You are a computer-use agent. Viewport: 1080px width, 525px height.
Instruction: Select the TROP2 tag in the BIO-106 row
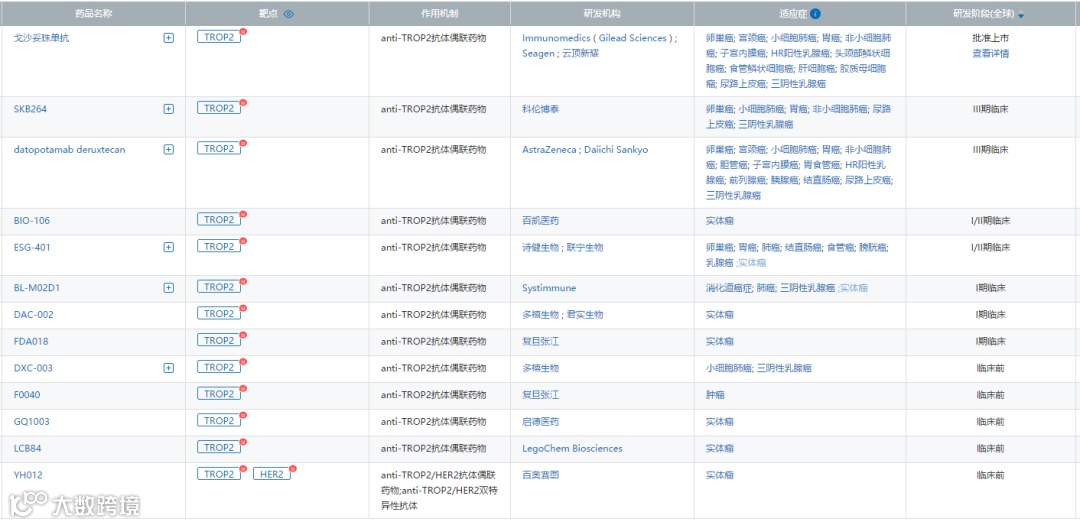coord(219,220)
